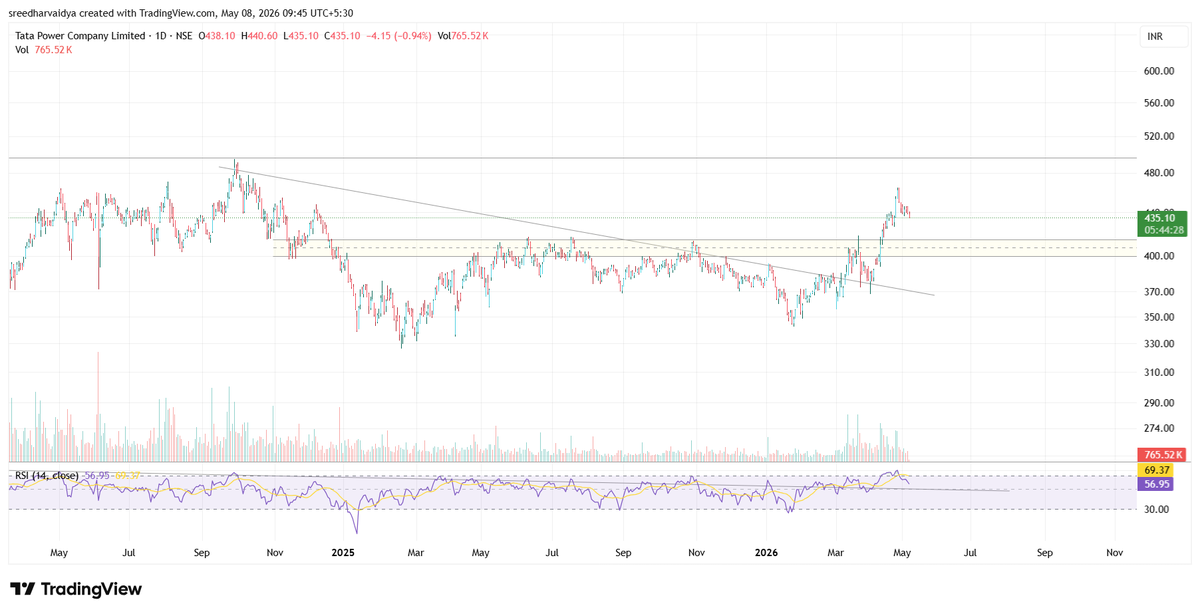
Task: Click the open value O438.10
Action: coord(217,36)
